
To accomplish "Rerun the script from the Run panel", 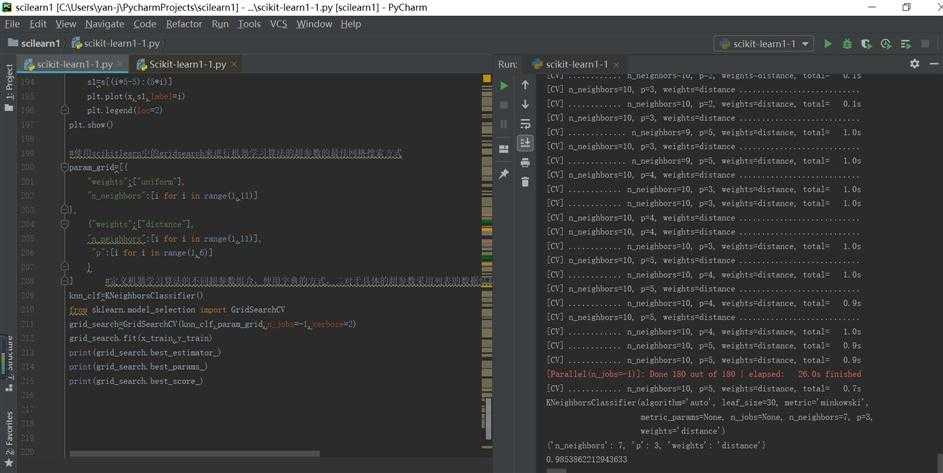I will 504,86.
